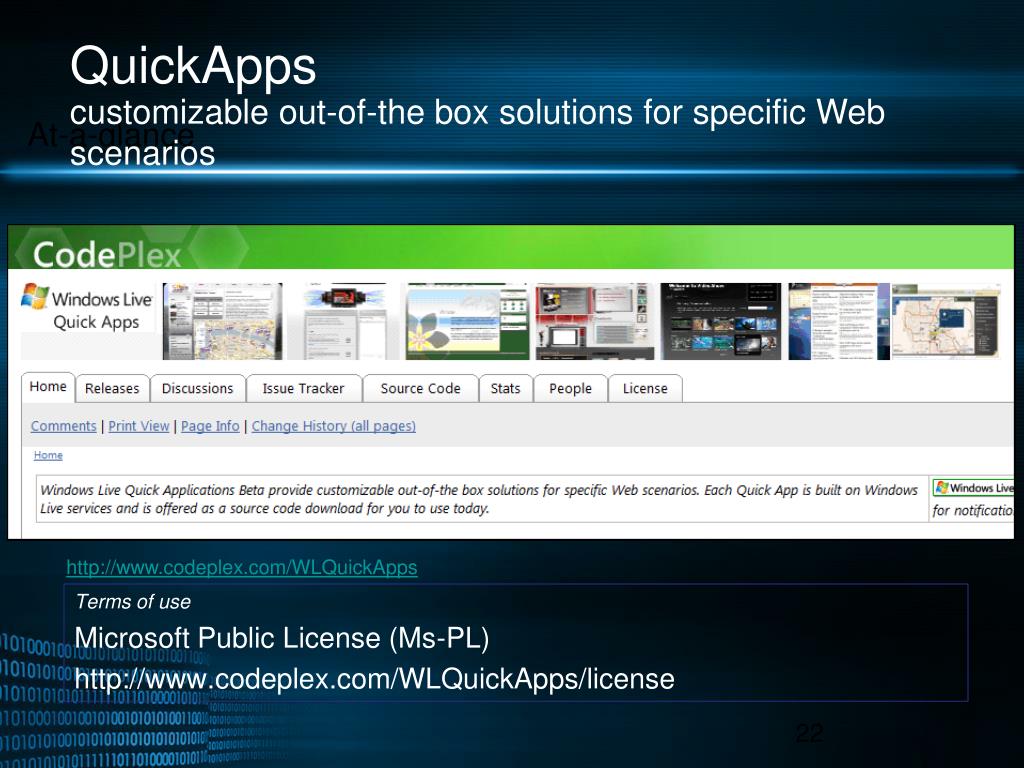1024x768 pixels.
Task: Go to the Issue Tracker tab
Action: click(304, 389)
